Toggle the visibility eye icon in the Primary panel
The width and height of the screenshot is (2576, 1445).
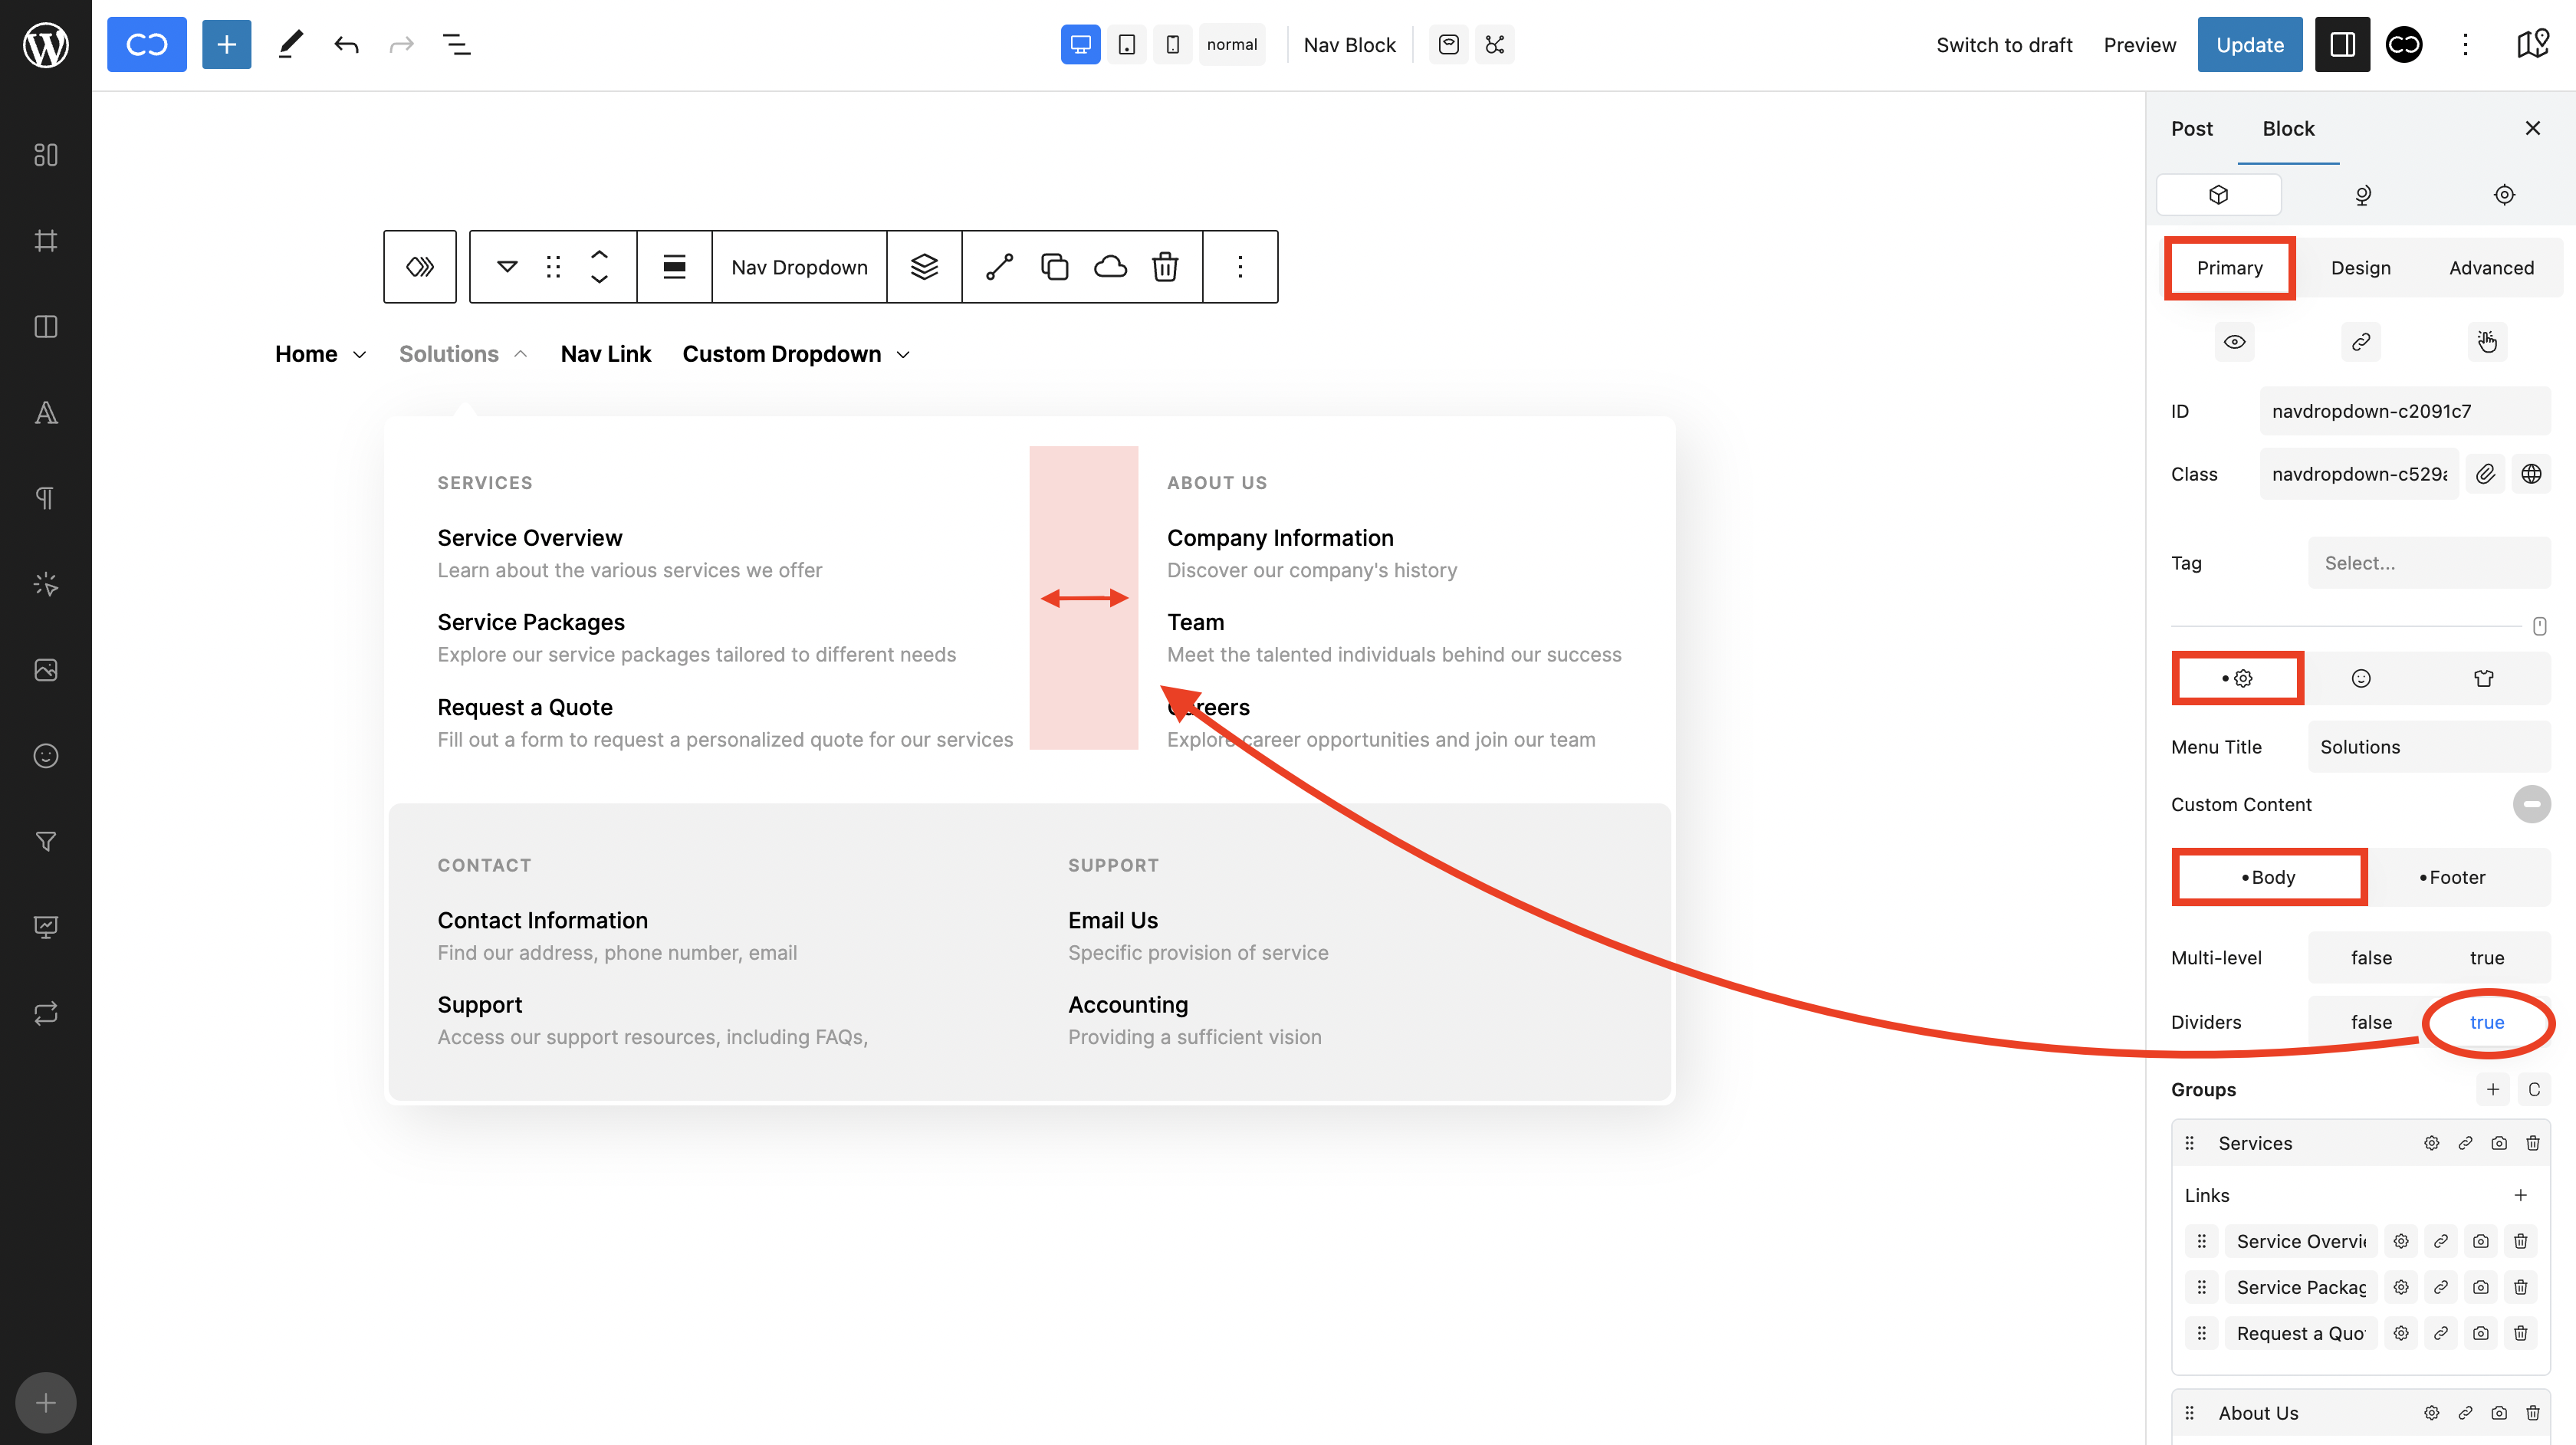point(2234,342)
